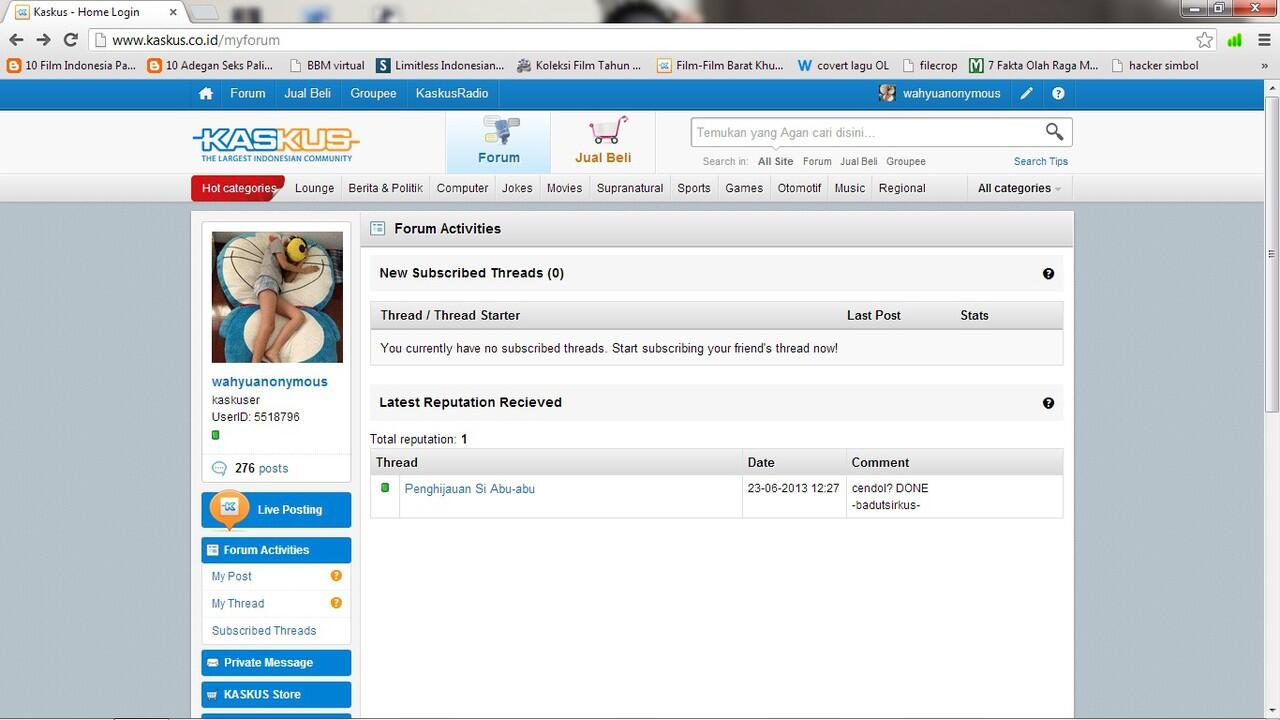The width and height of the screenshot is (1280, 720).
Task: Click wahyuanonymous profile name in the sidebar
Action: pyautogui.click(x=270, y=381)
